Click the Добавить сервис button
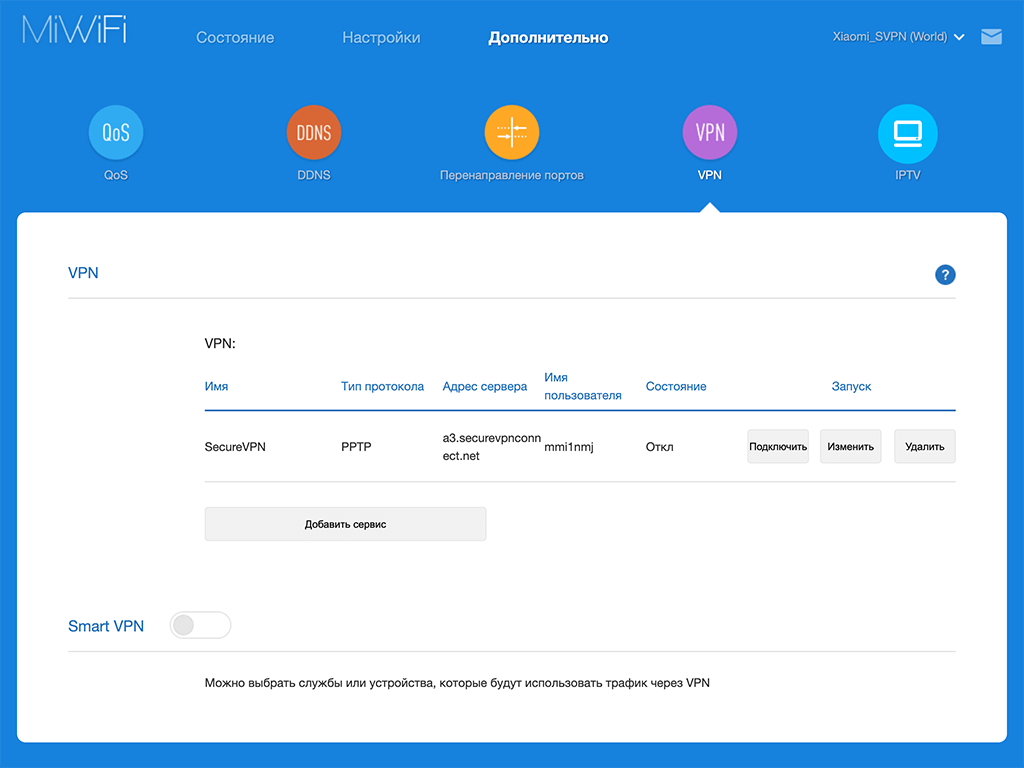 tap(345, 524)
